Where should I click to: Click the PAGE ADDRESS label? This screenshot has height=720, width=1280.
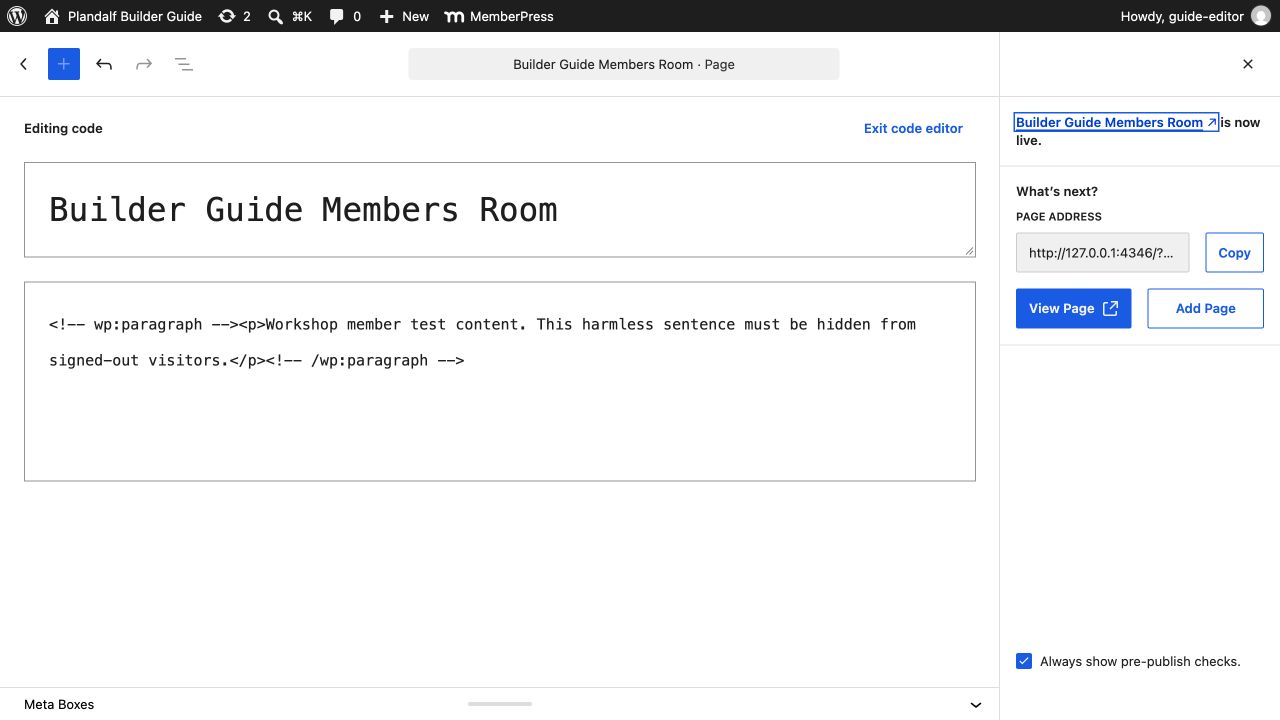(x=1059, y=216)
